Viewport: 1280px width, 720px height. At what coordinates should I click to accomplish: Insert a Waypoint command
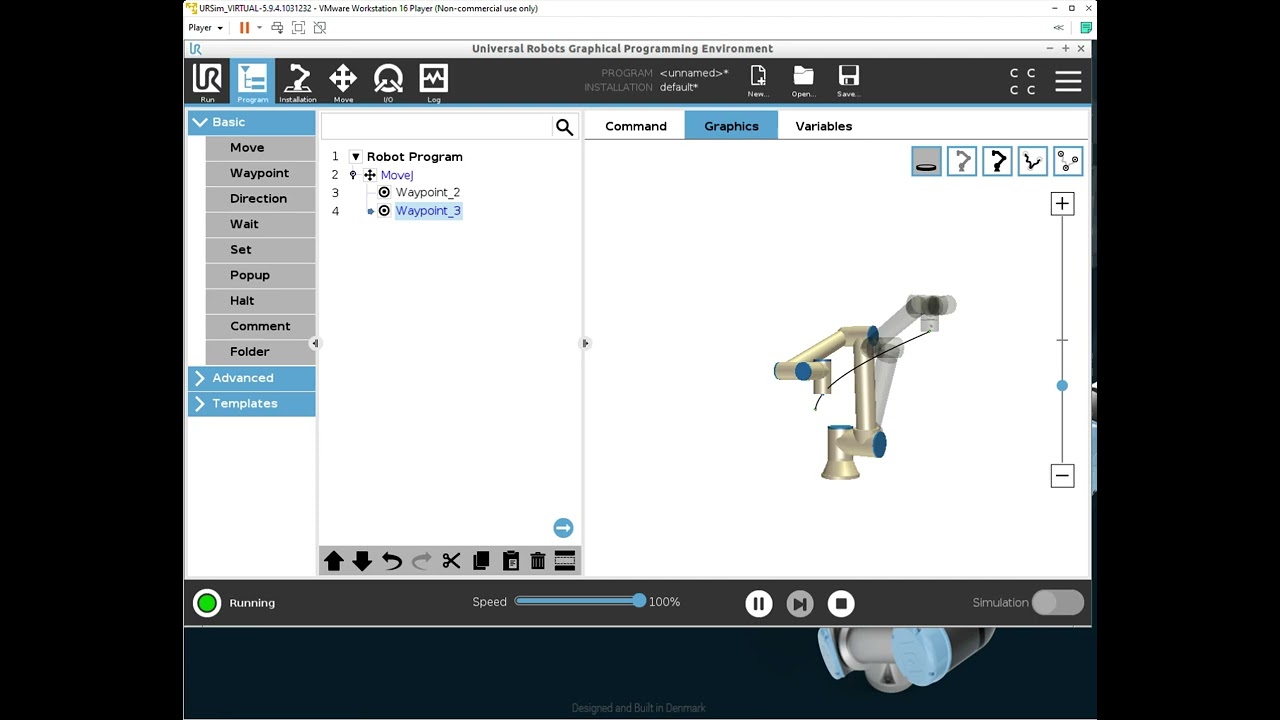(260, 173)
